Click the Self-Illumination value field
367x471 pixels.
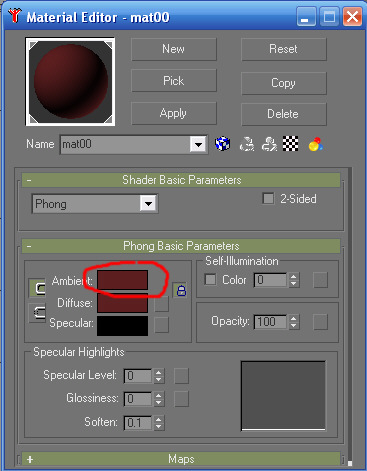pos(270,280)
